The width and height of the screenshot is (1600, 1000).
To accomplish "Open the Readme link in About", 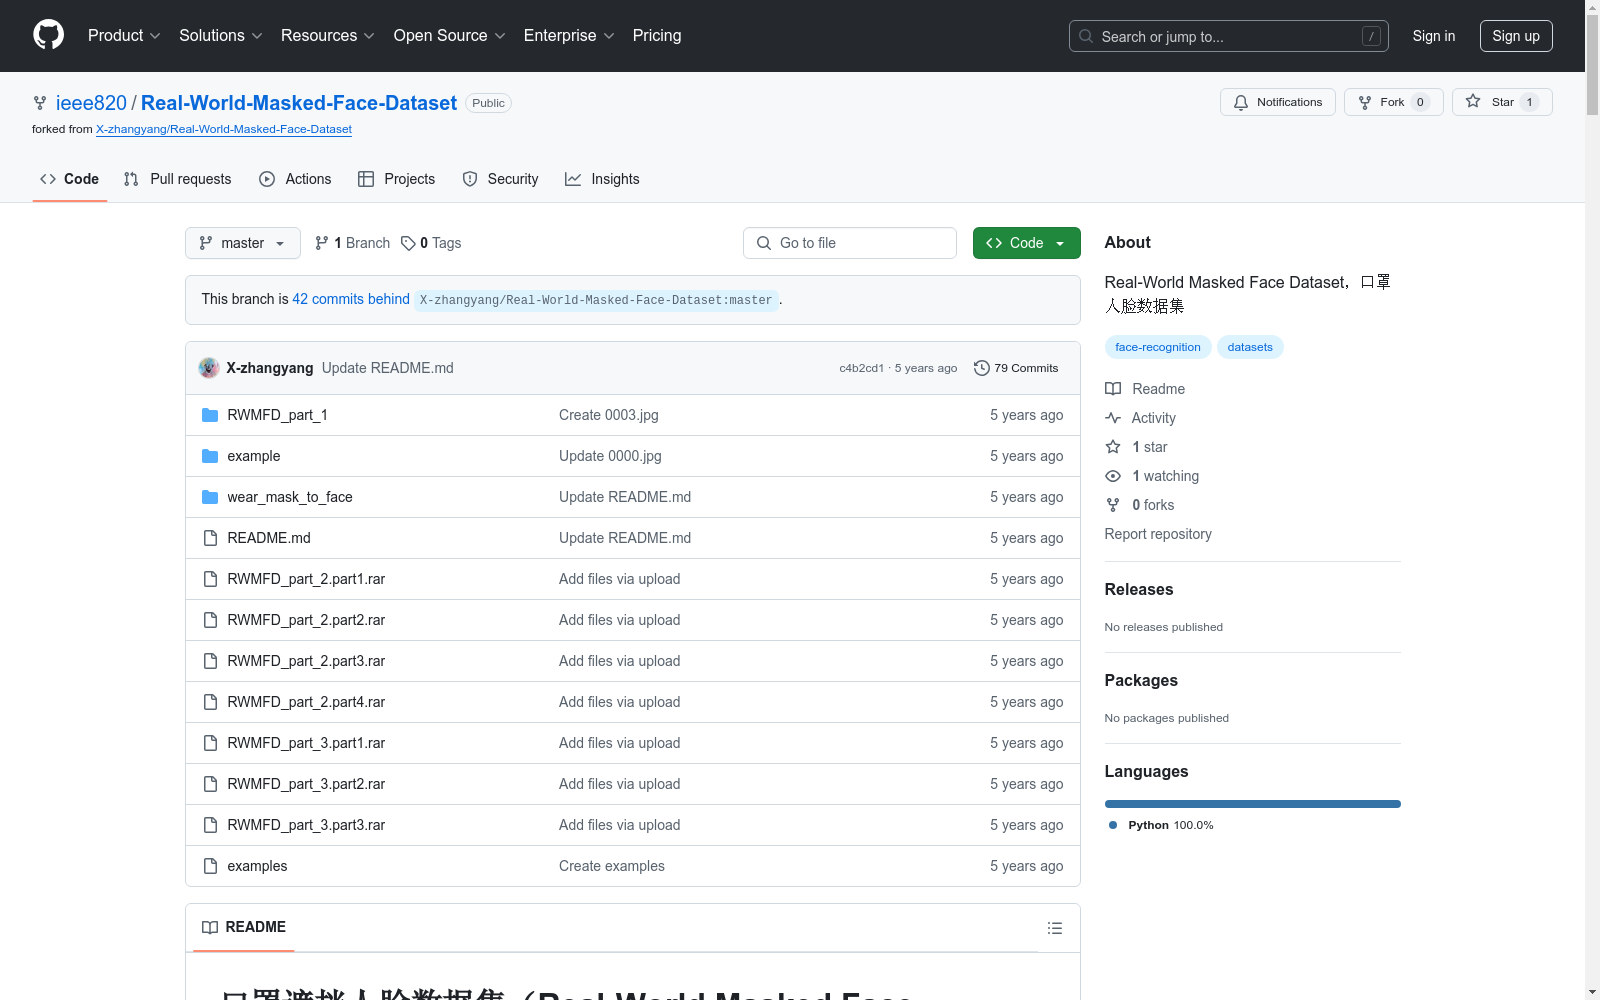I will [x=1145, y=389].
